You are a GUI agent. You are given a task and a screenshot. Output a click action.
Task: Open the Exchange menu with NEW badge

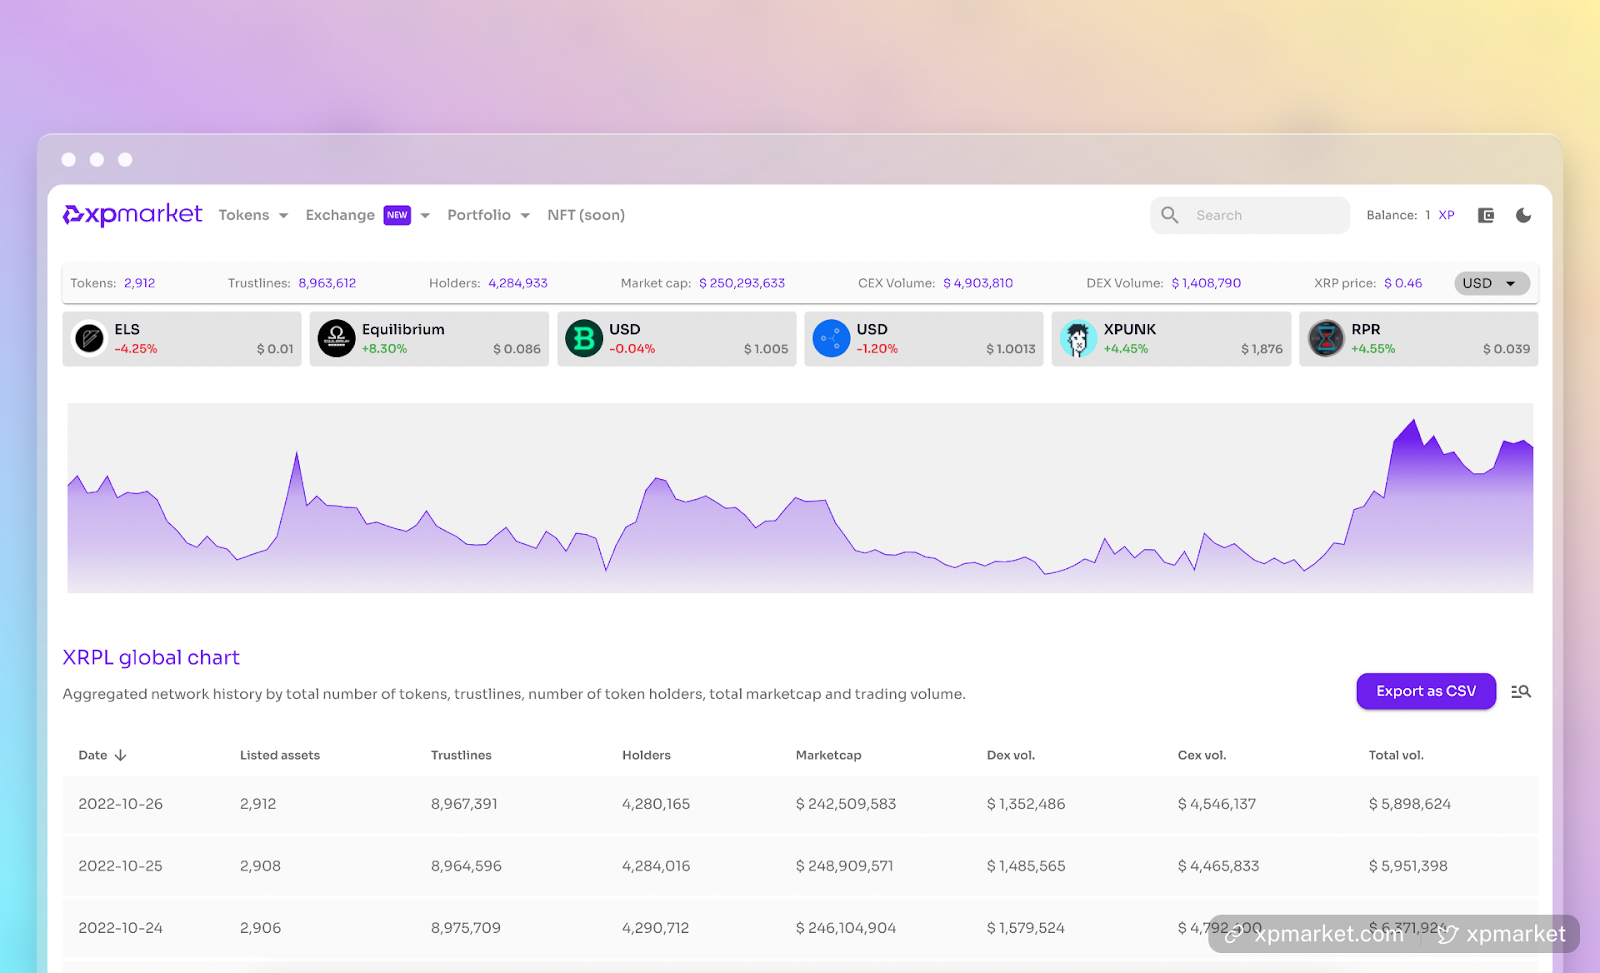[340, 215]
